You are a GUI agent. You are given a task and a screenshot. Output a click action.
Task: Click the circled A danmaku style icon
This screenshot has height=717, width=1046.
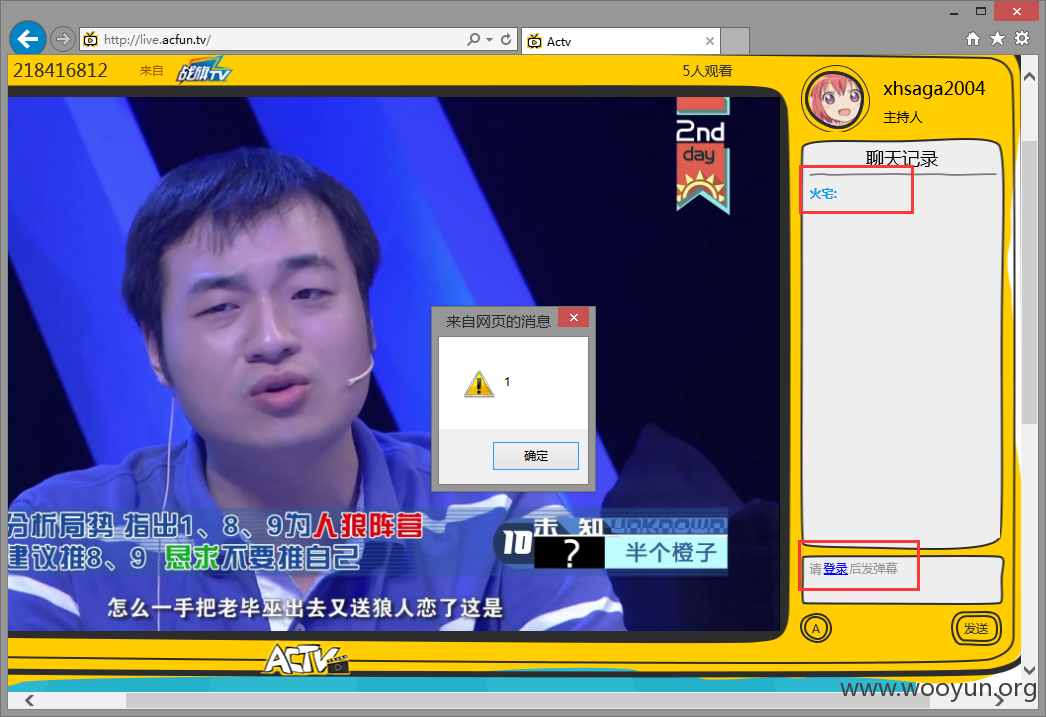[816, 628]
